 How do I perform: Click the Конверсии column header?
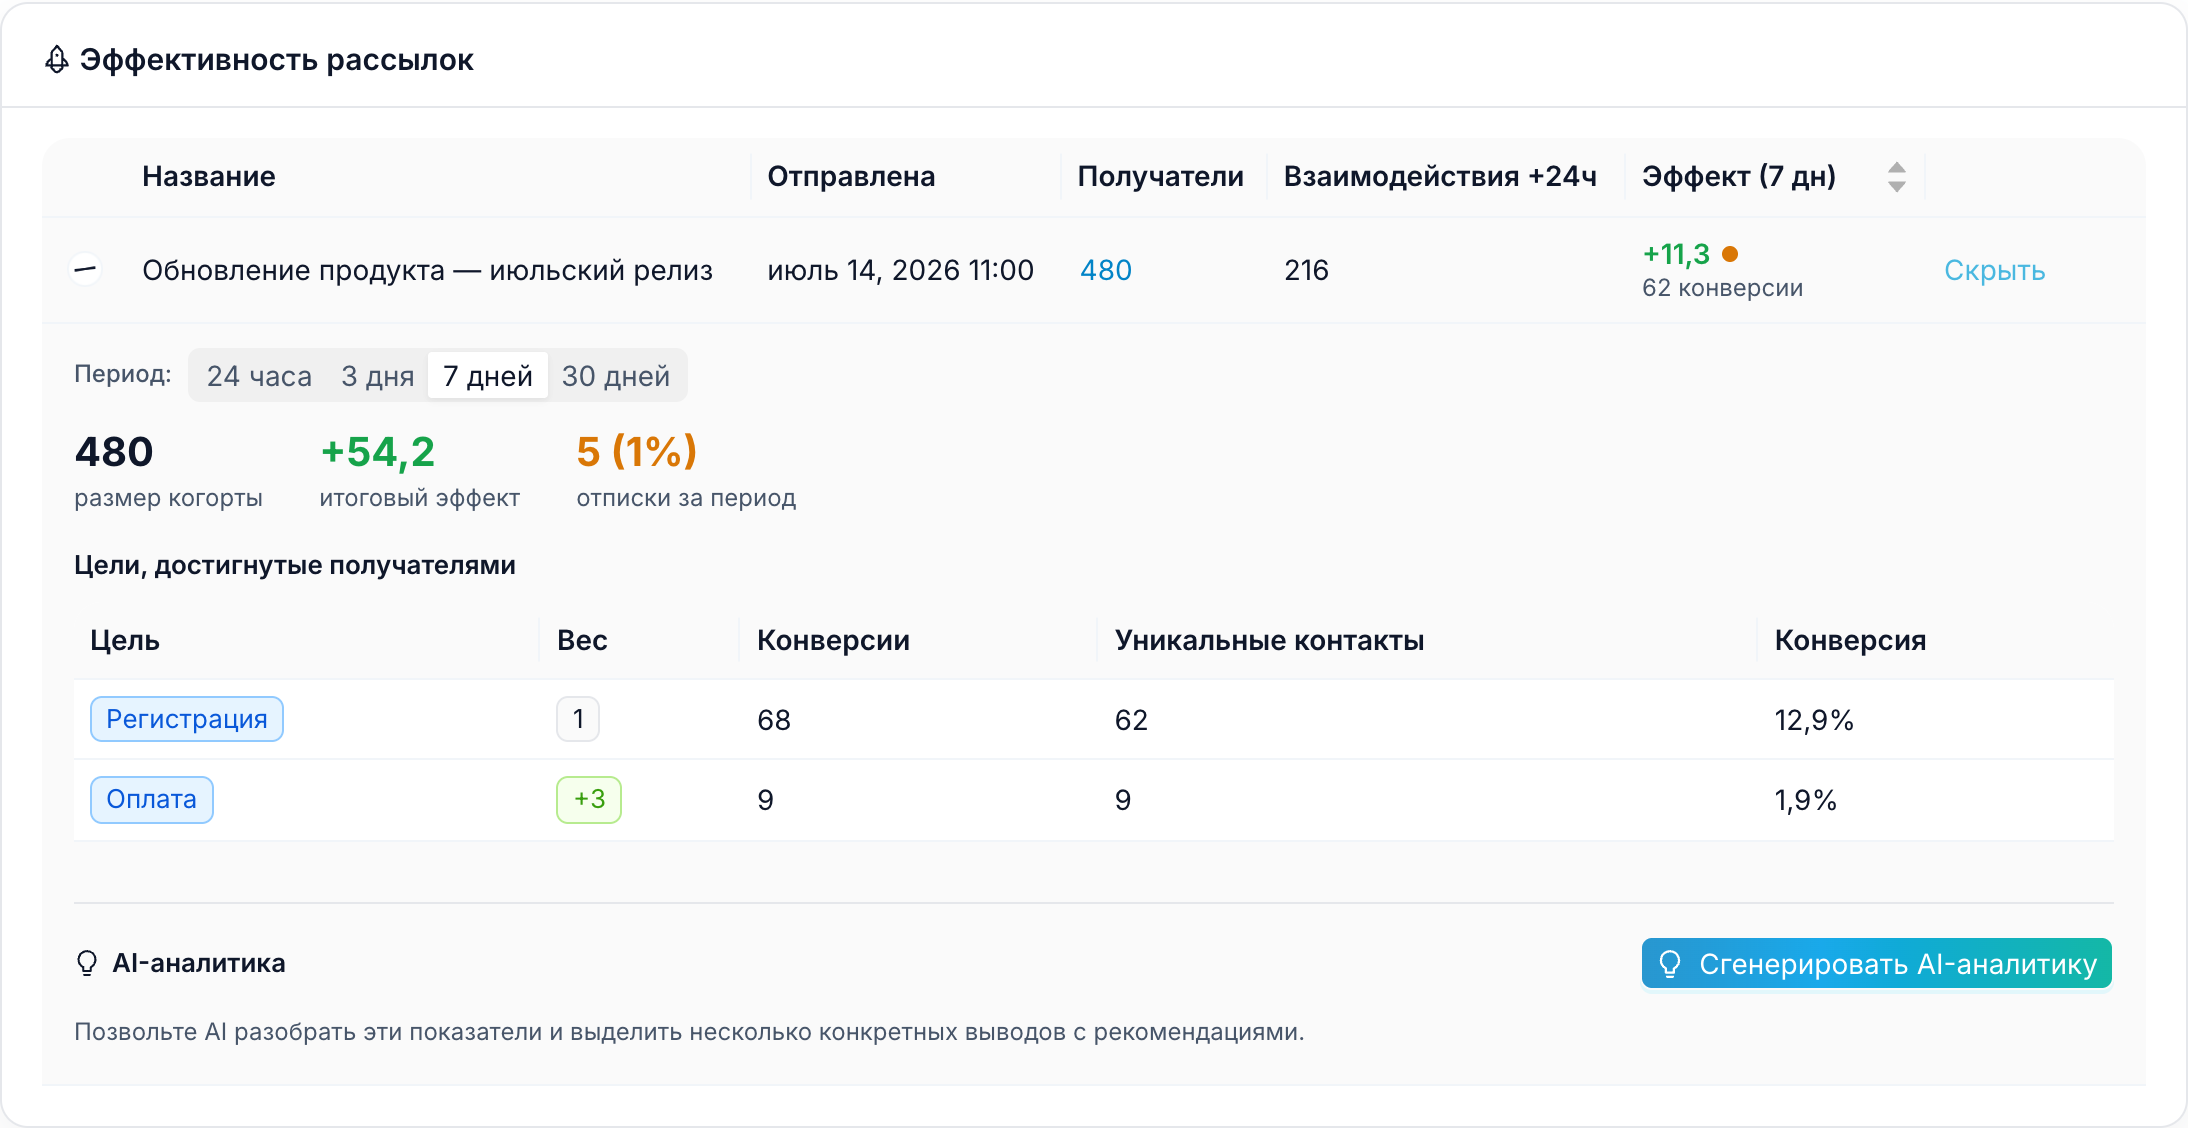coord(833,640)
